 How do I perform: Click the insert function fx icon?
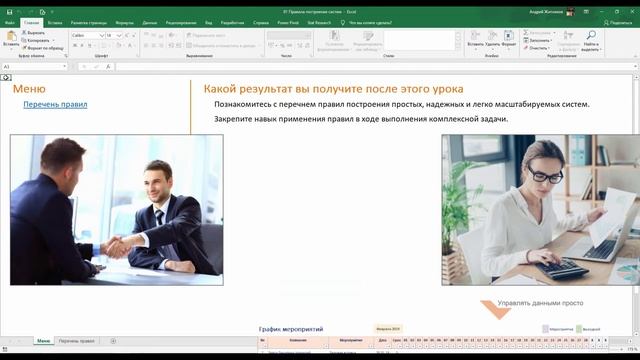[108, 67]
